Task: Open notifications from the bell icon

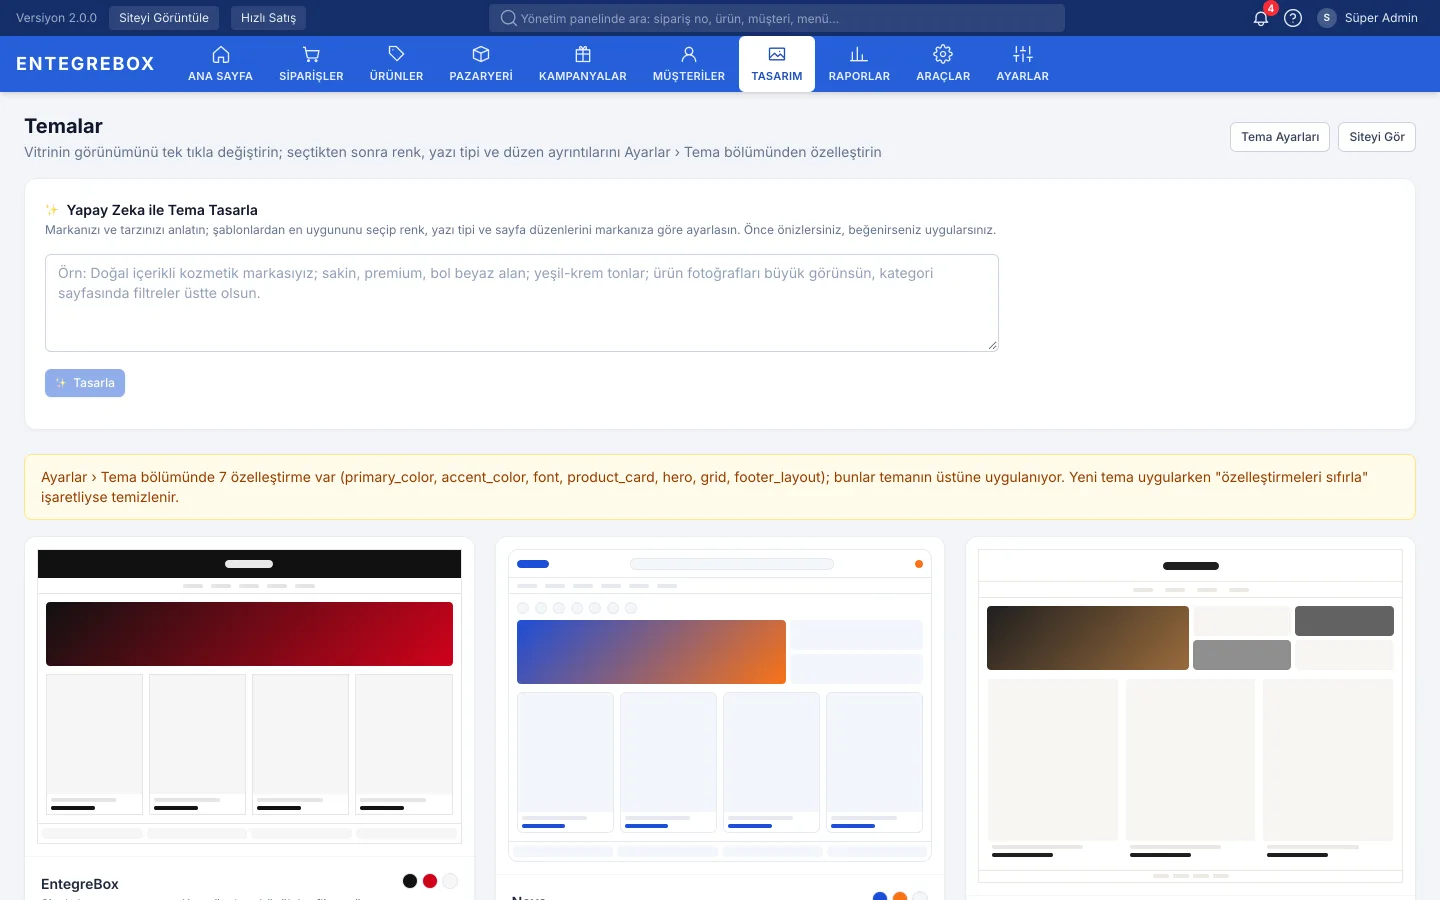Action: pos(1261,18)
